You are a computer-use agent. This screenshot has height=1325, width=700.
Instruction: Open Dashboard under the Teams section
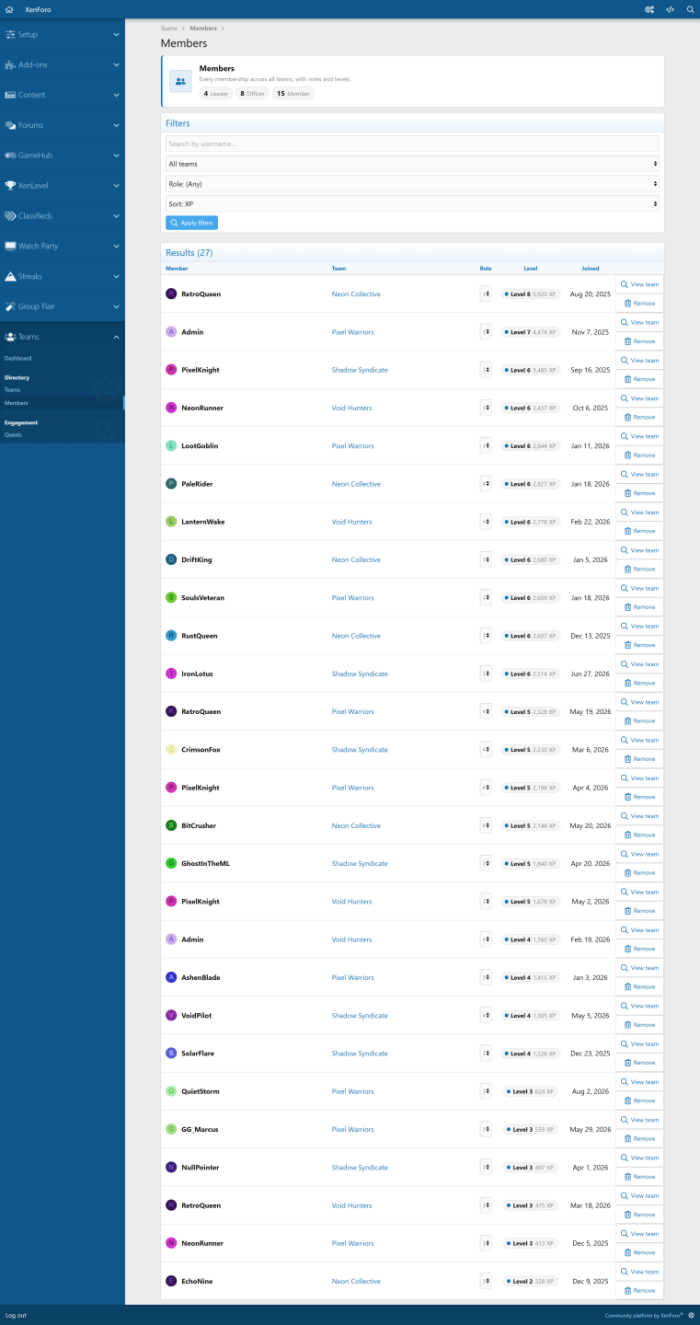tap(18, 358)
